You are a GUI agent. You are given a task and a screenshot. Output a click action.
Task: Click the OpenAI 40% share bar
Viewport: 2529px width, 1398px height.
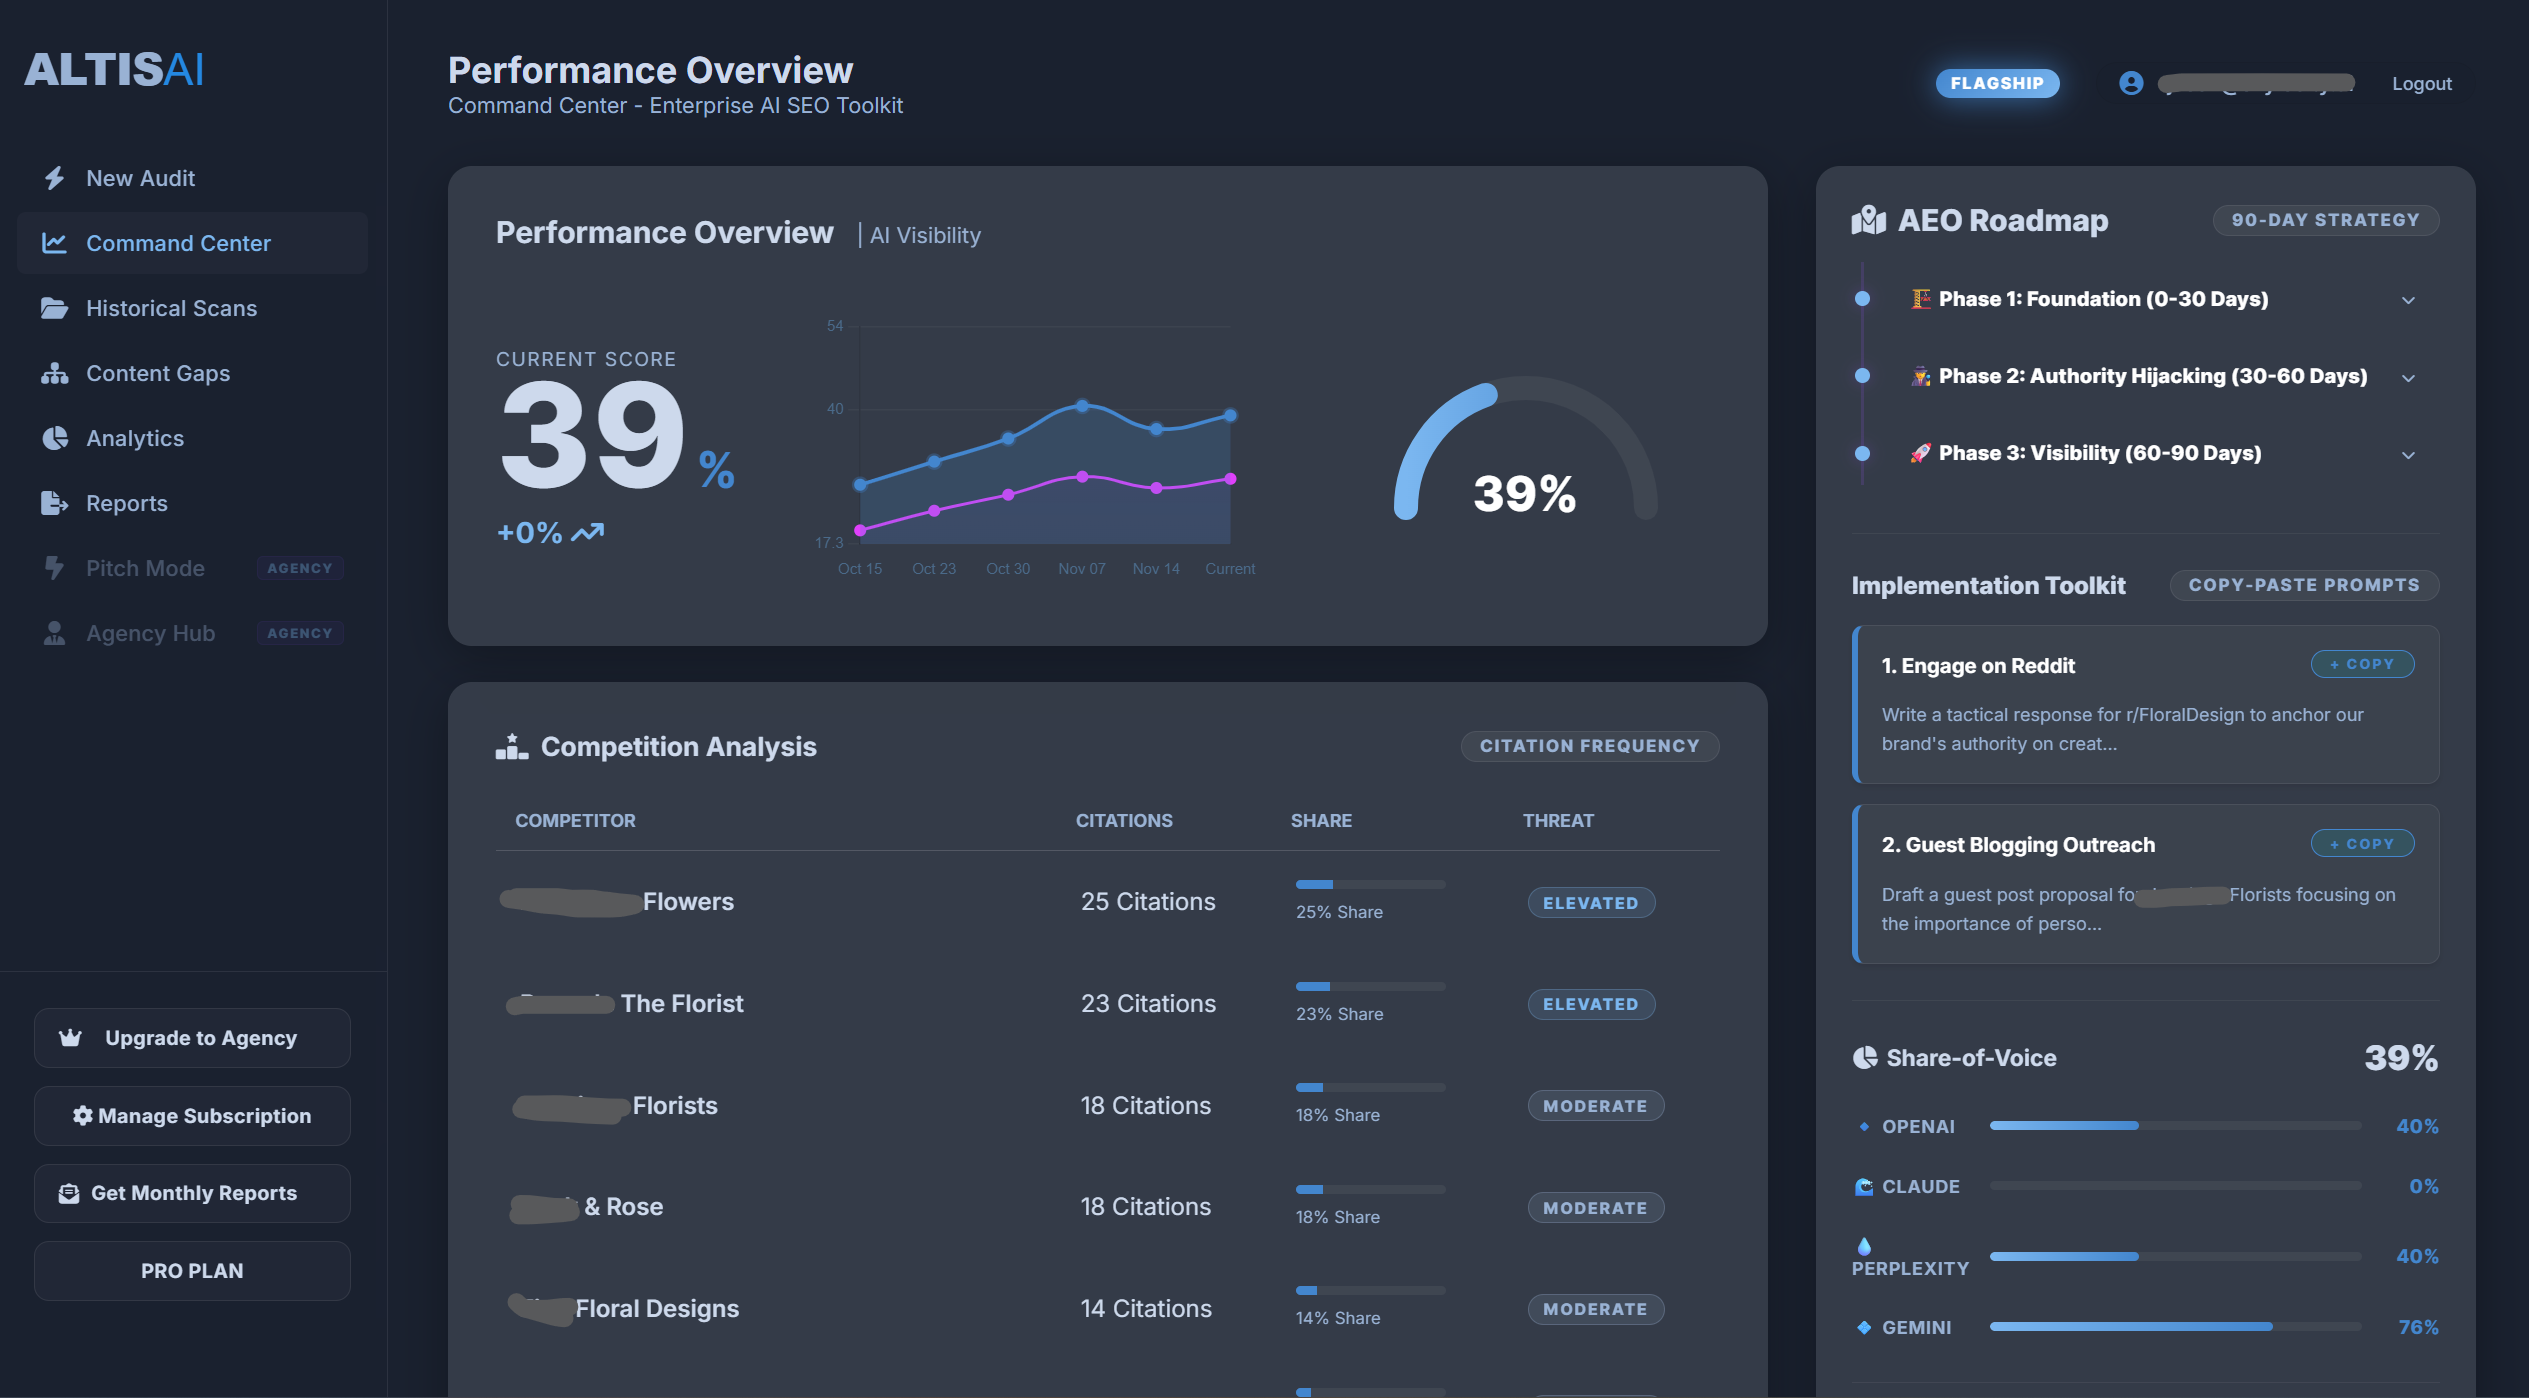[2175, 1126]
